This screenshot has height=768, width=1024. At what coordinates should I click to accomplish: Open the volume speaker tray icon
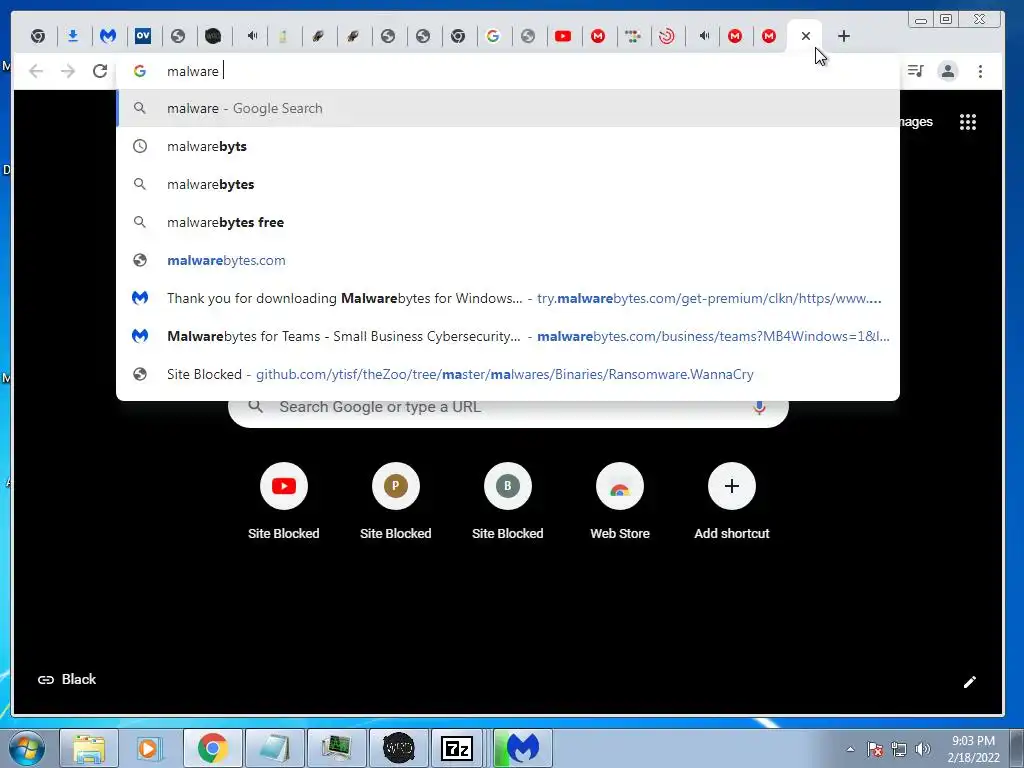[922, 749]
